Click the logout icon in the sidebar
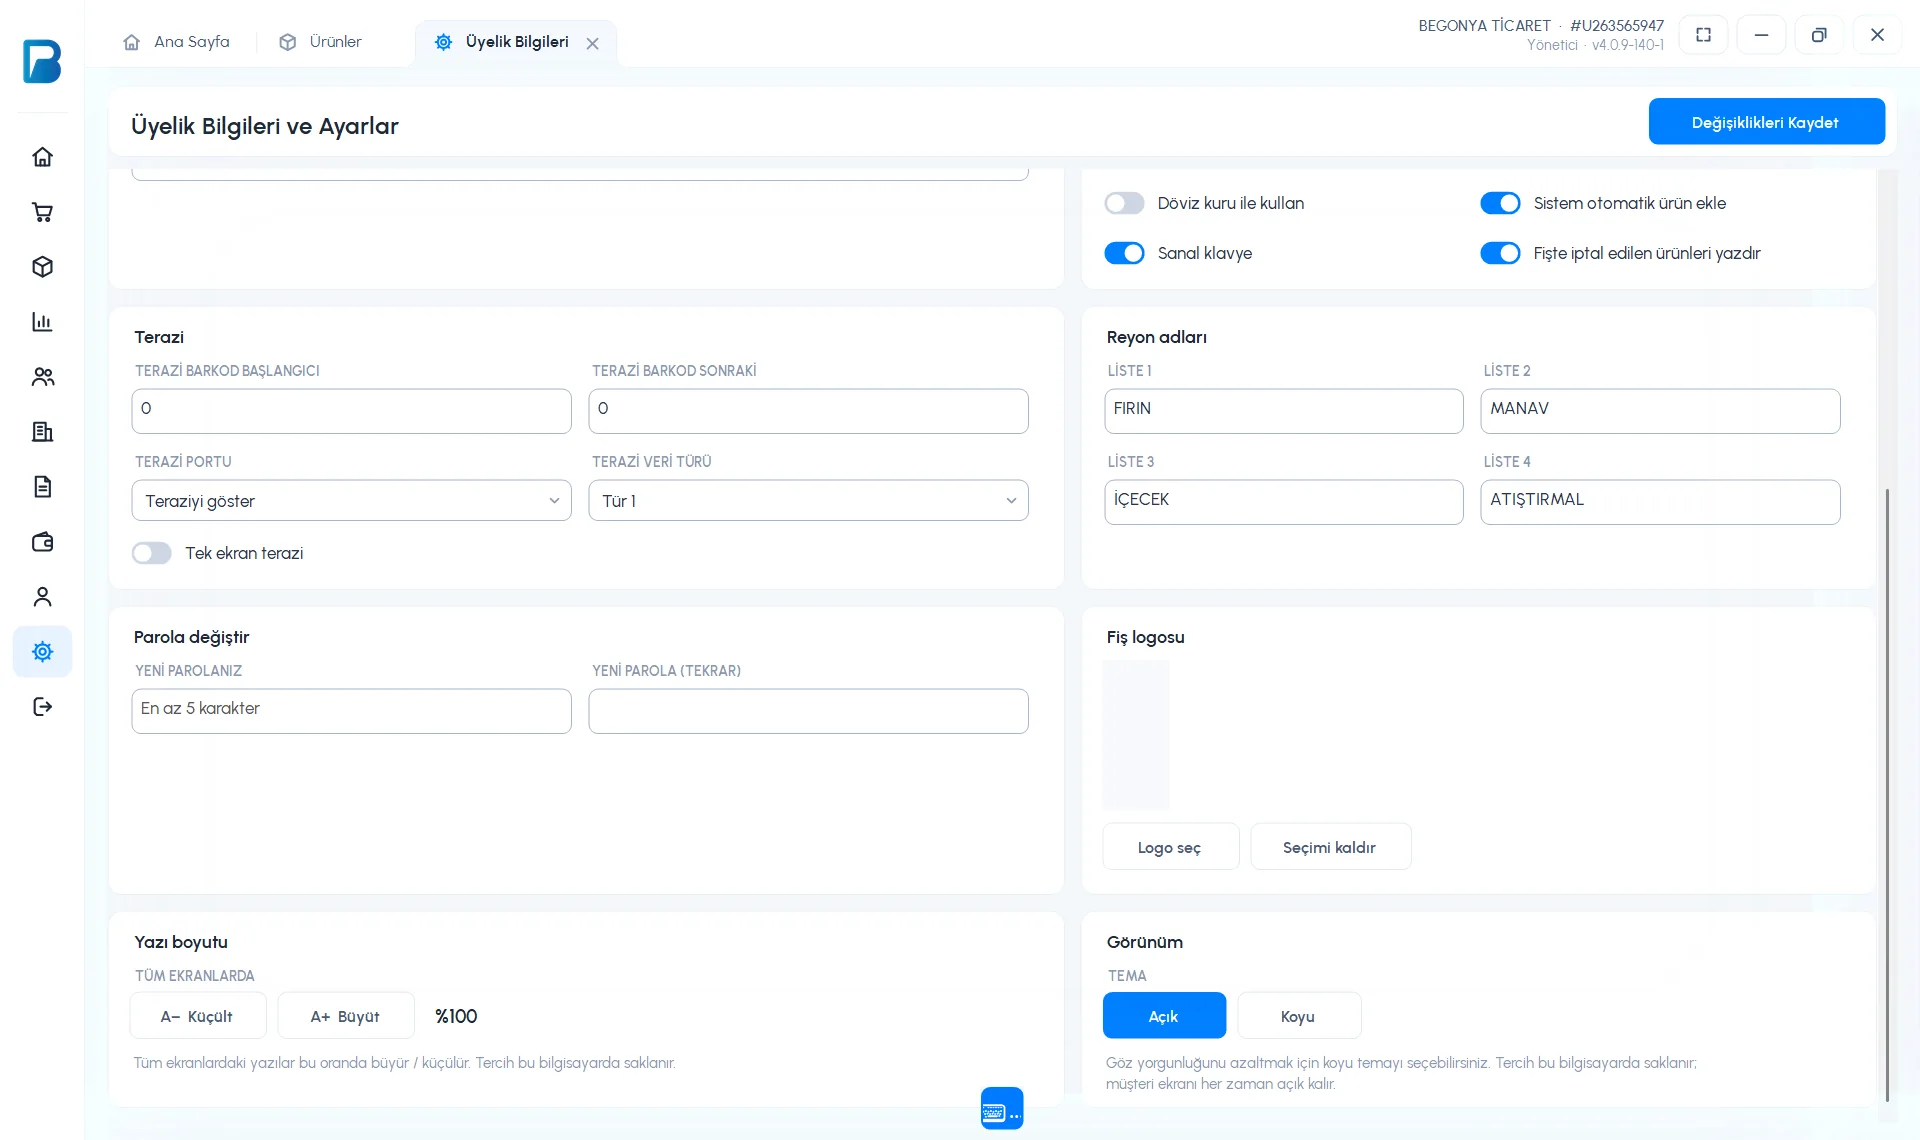 pos(42,707)
